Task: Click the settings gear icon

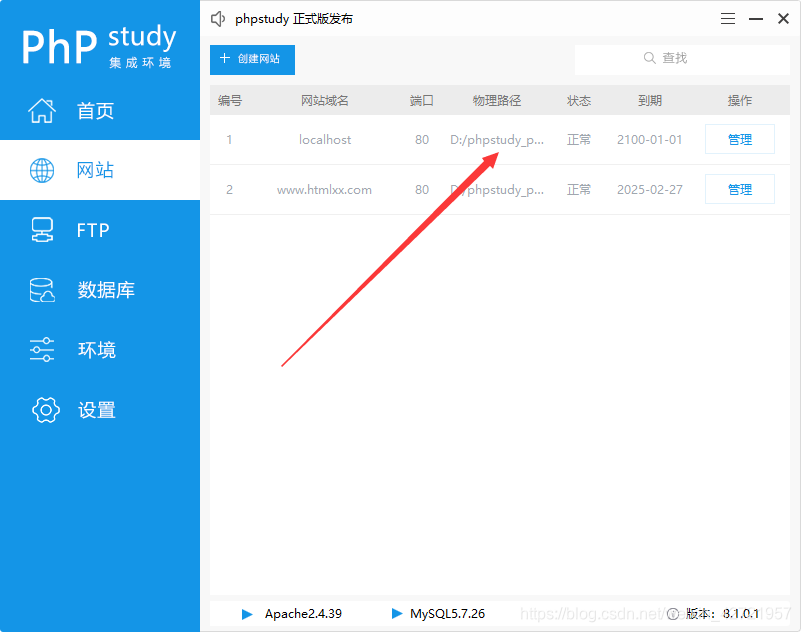Action: click(x=46, y=410)
